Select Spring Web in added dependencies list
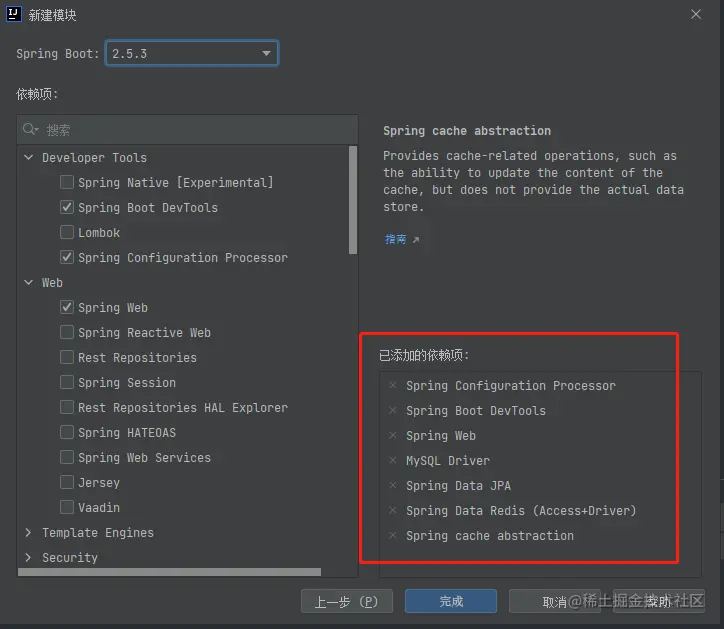Screen dimensions: 724x629 (x=440, y=435)
